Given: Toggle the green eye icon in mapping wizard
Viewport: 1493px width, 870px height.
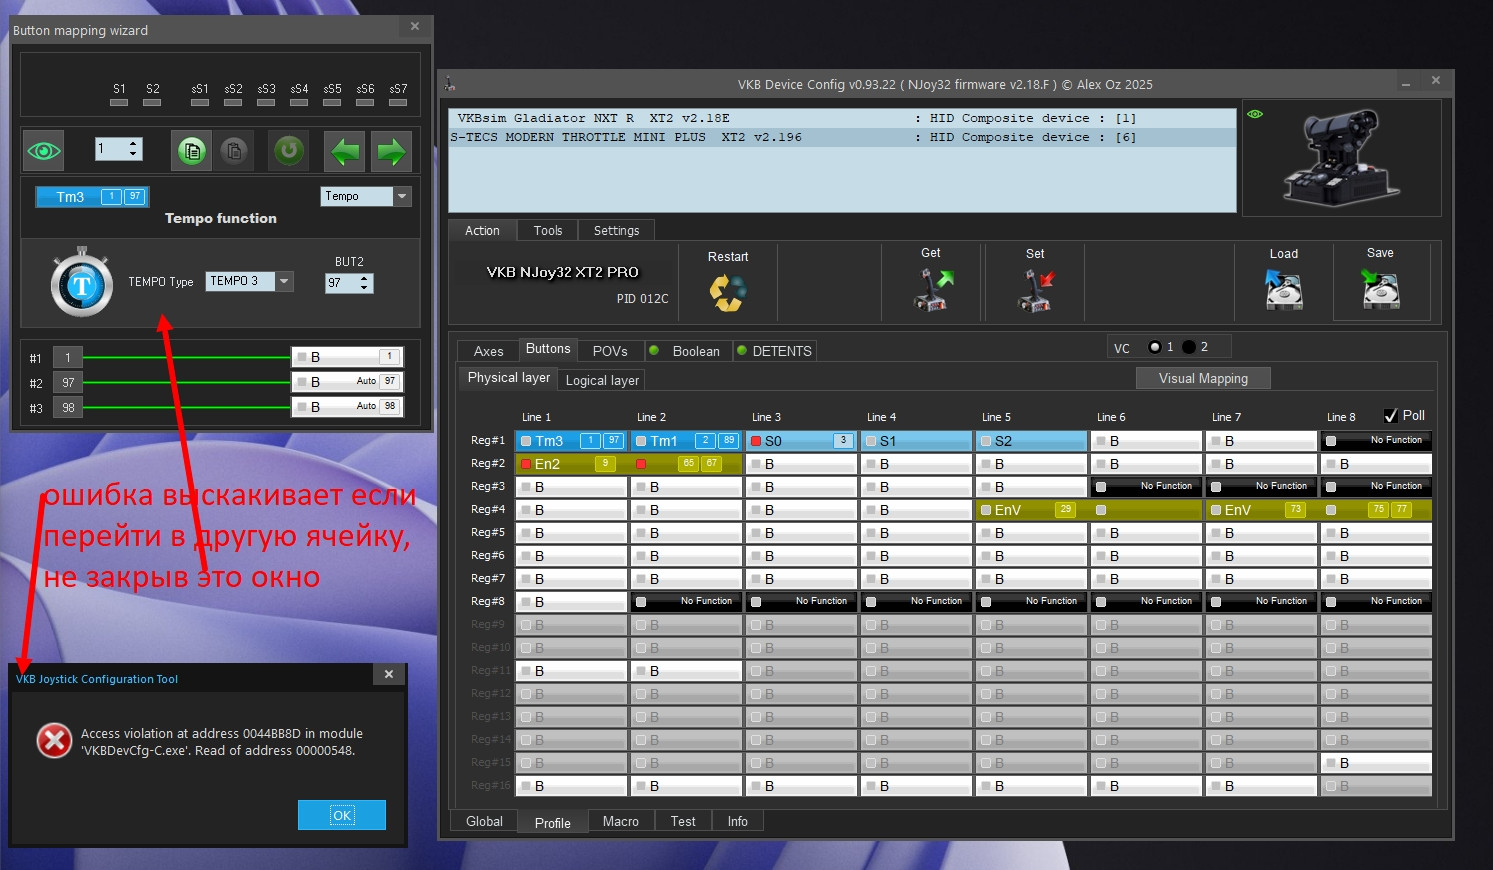Looking at the screenshot, I should [44, 151].
